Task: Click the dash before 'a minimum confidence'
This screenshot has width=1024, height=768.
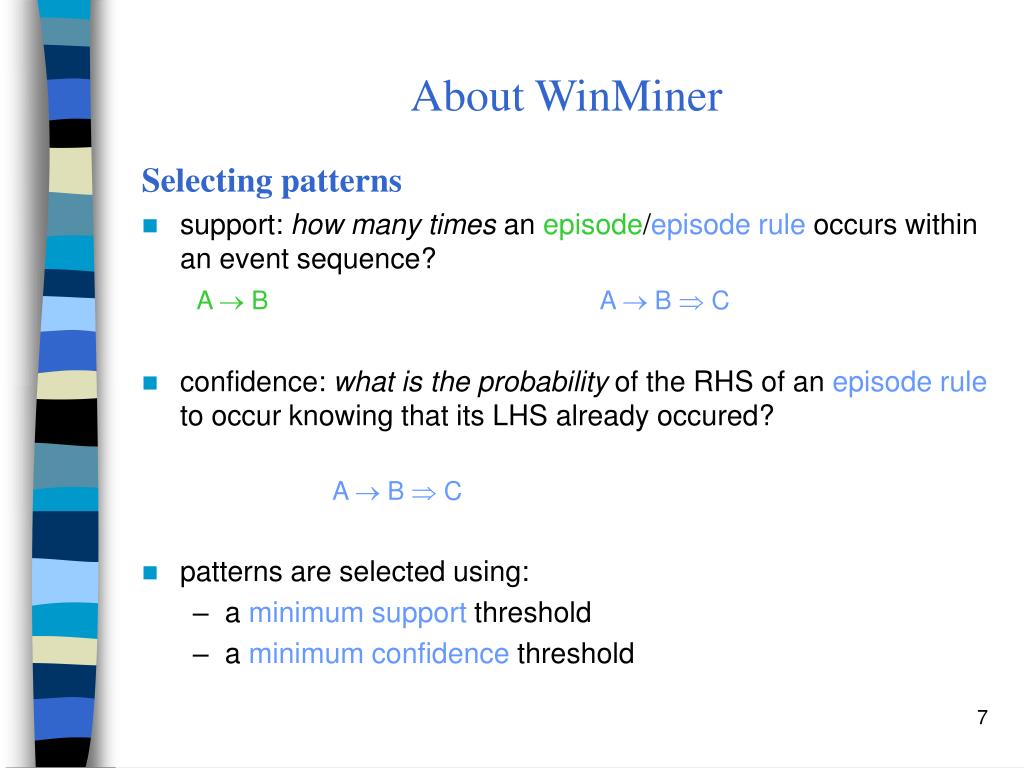Action: [x=200, y=654]
